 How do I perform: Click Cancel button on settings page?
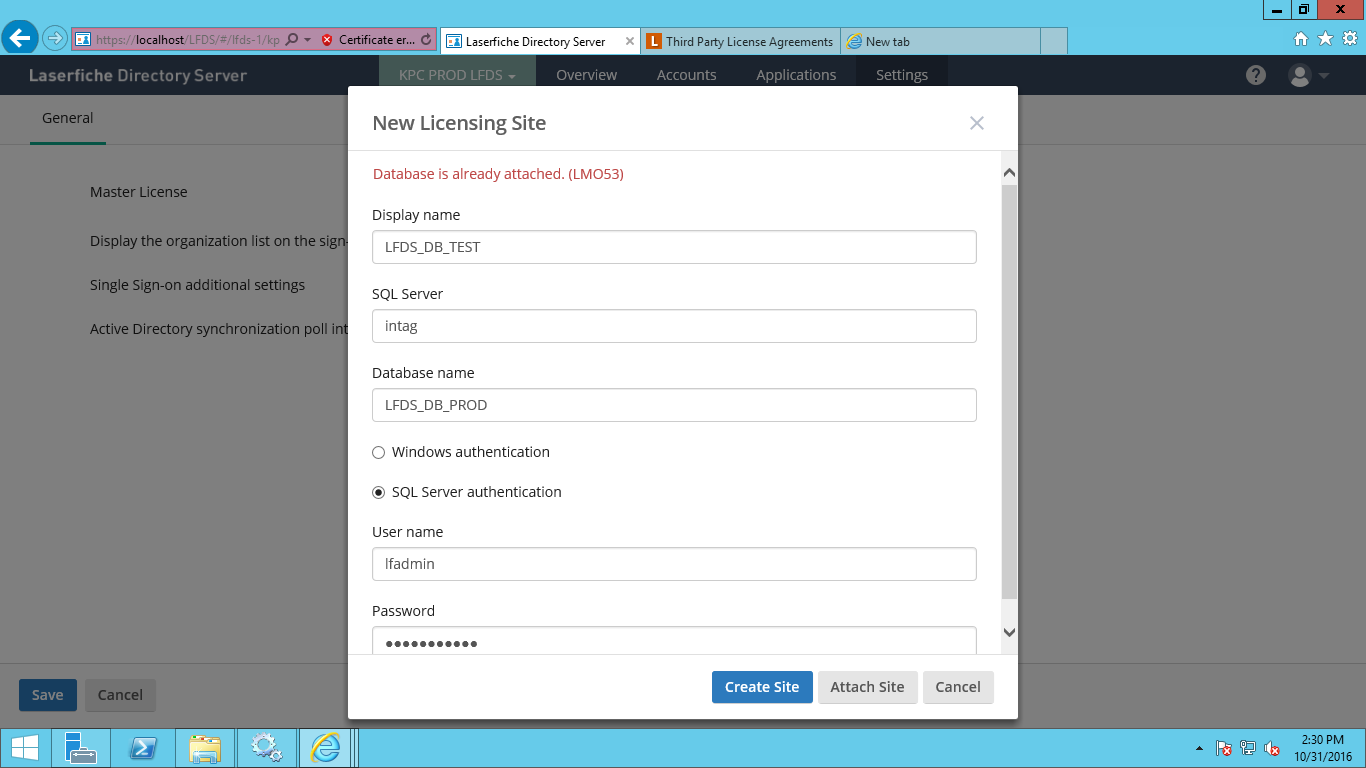click(120, 695)
